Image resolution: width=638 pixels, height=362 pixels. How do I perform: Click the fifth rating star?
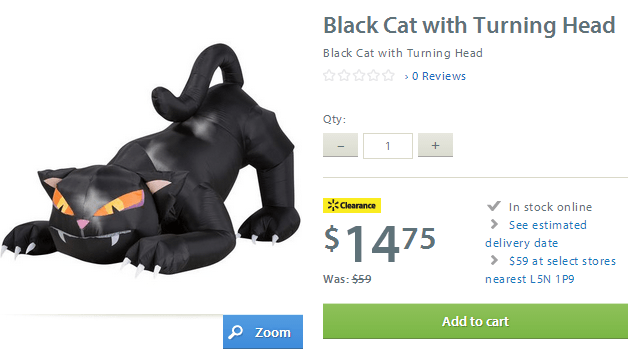389,76
